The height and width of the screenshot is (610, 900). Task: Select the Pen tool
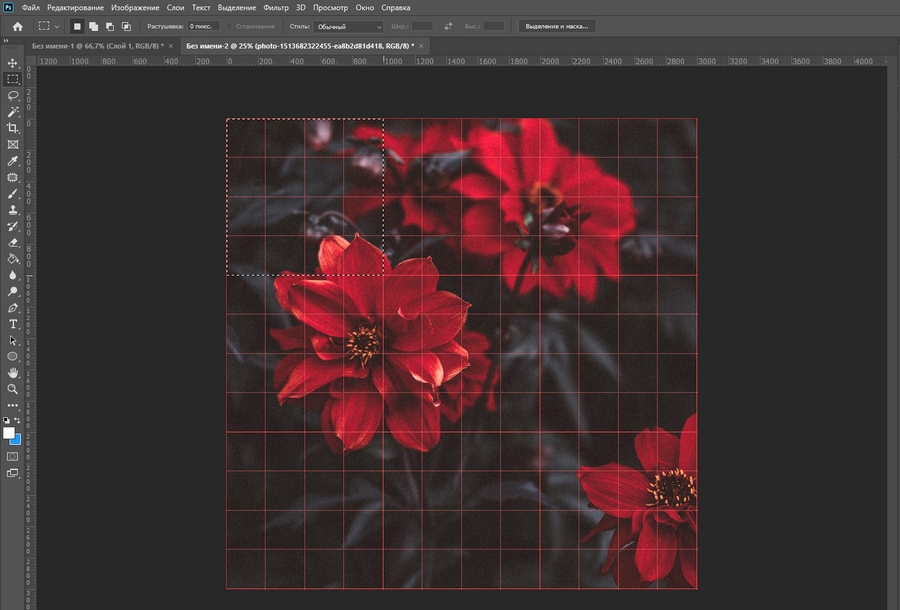click(13, 308)
